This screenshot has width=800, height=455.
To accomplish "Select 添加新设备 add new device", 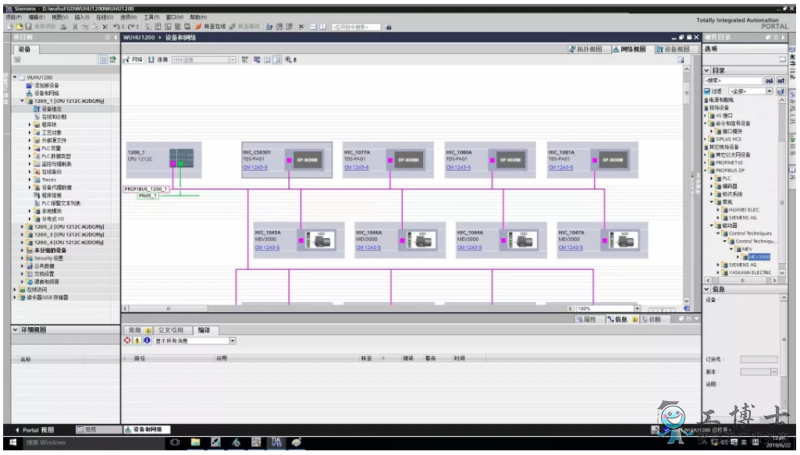I will [46, 85].
